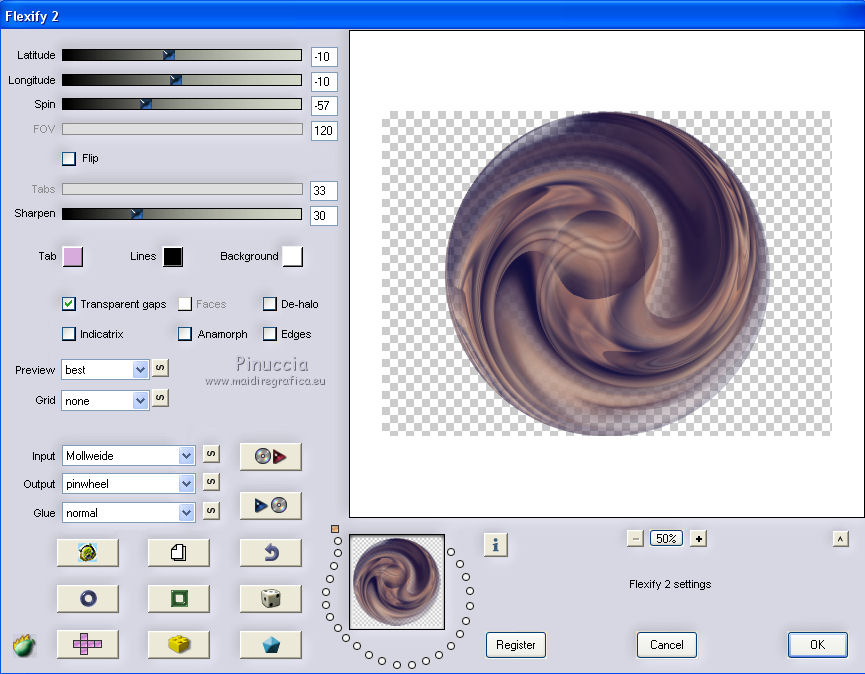Open the Input projection dropdown
865x674 pixels.
pyautogui.click(x=129, y=456)
